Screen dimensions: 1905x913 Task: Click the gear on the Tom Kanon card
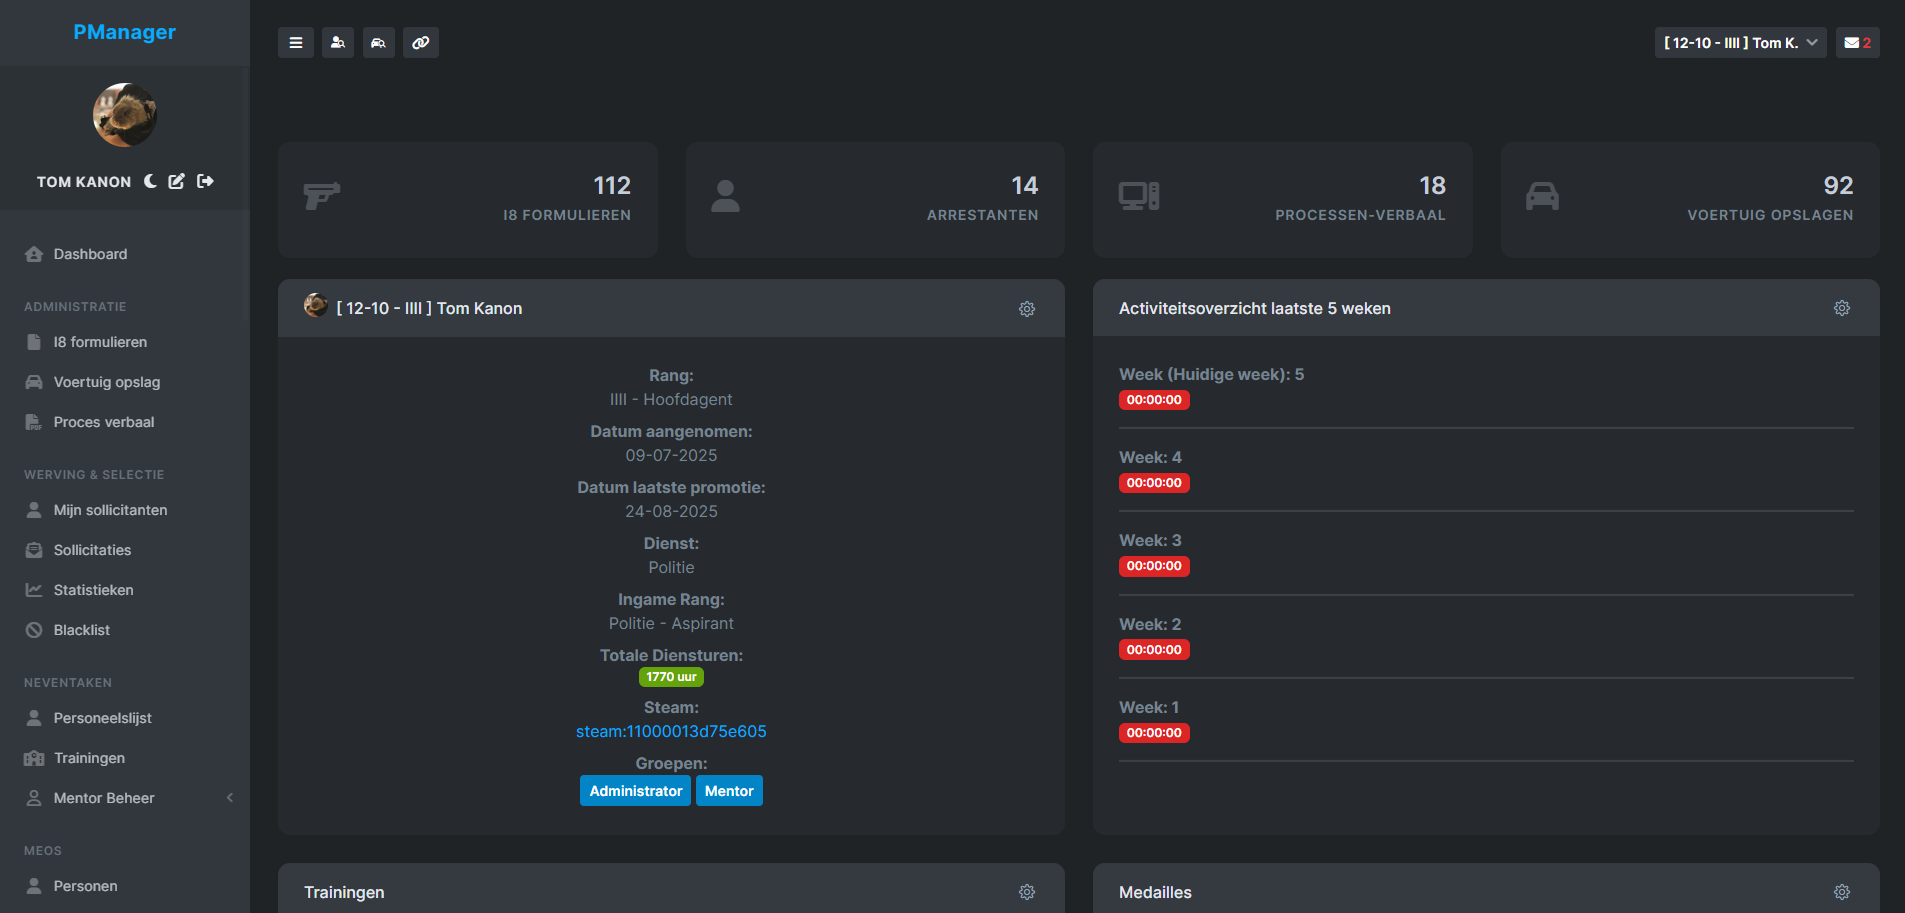[x=1027, y=309]
